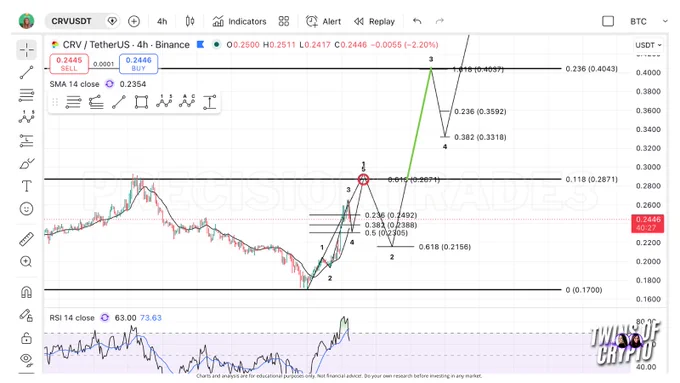680x383 pixels.
Task: Open the emoji icons tool
Action: pos(26,209)
